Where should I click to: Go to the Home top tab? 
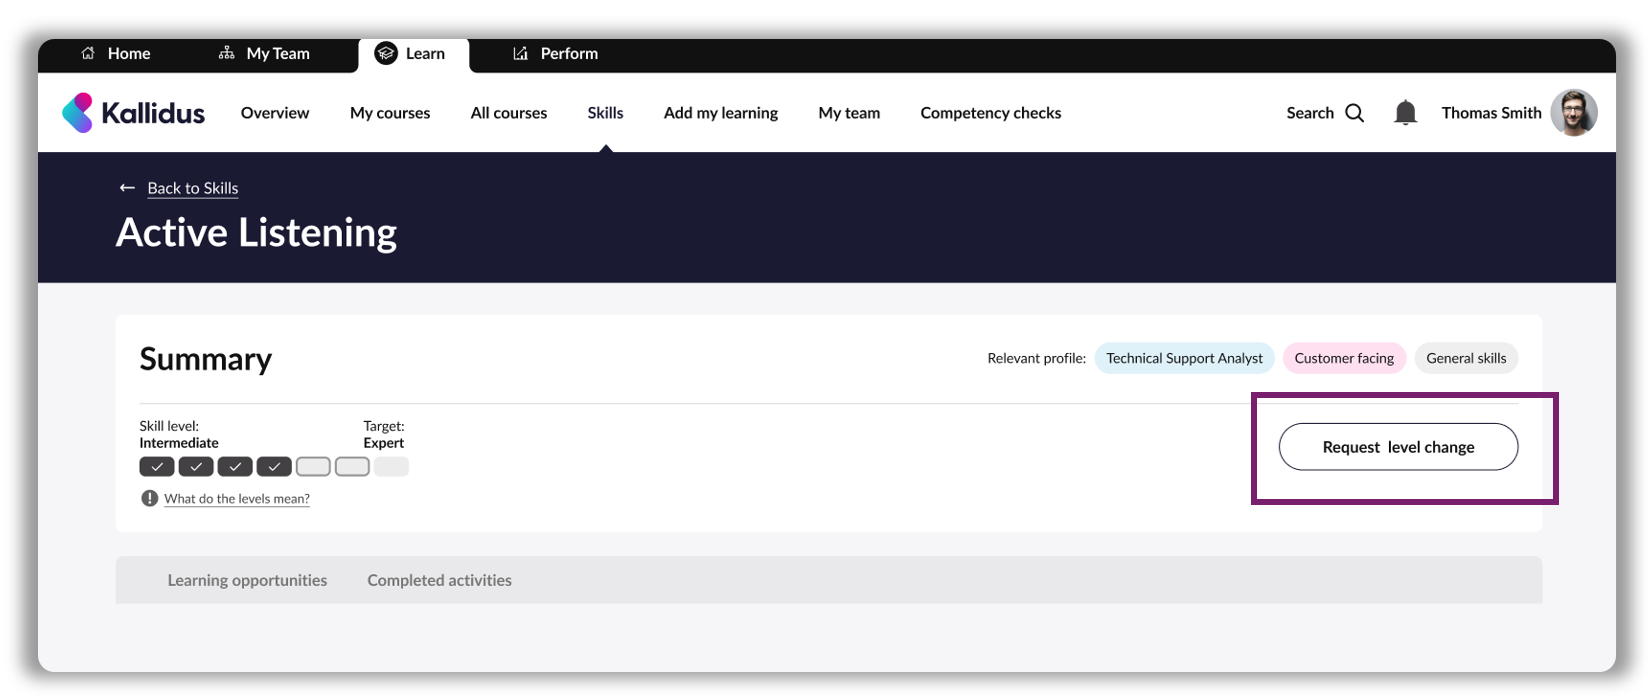tap(116, 54)
